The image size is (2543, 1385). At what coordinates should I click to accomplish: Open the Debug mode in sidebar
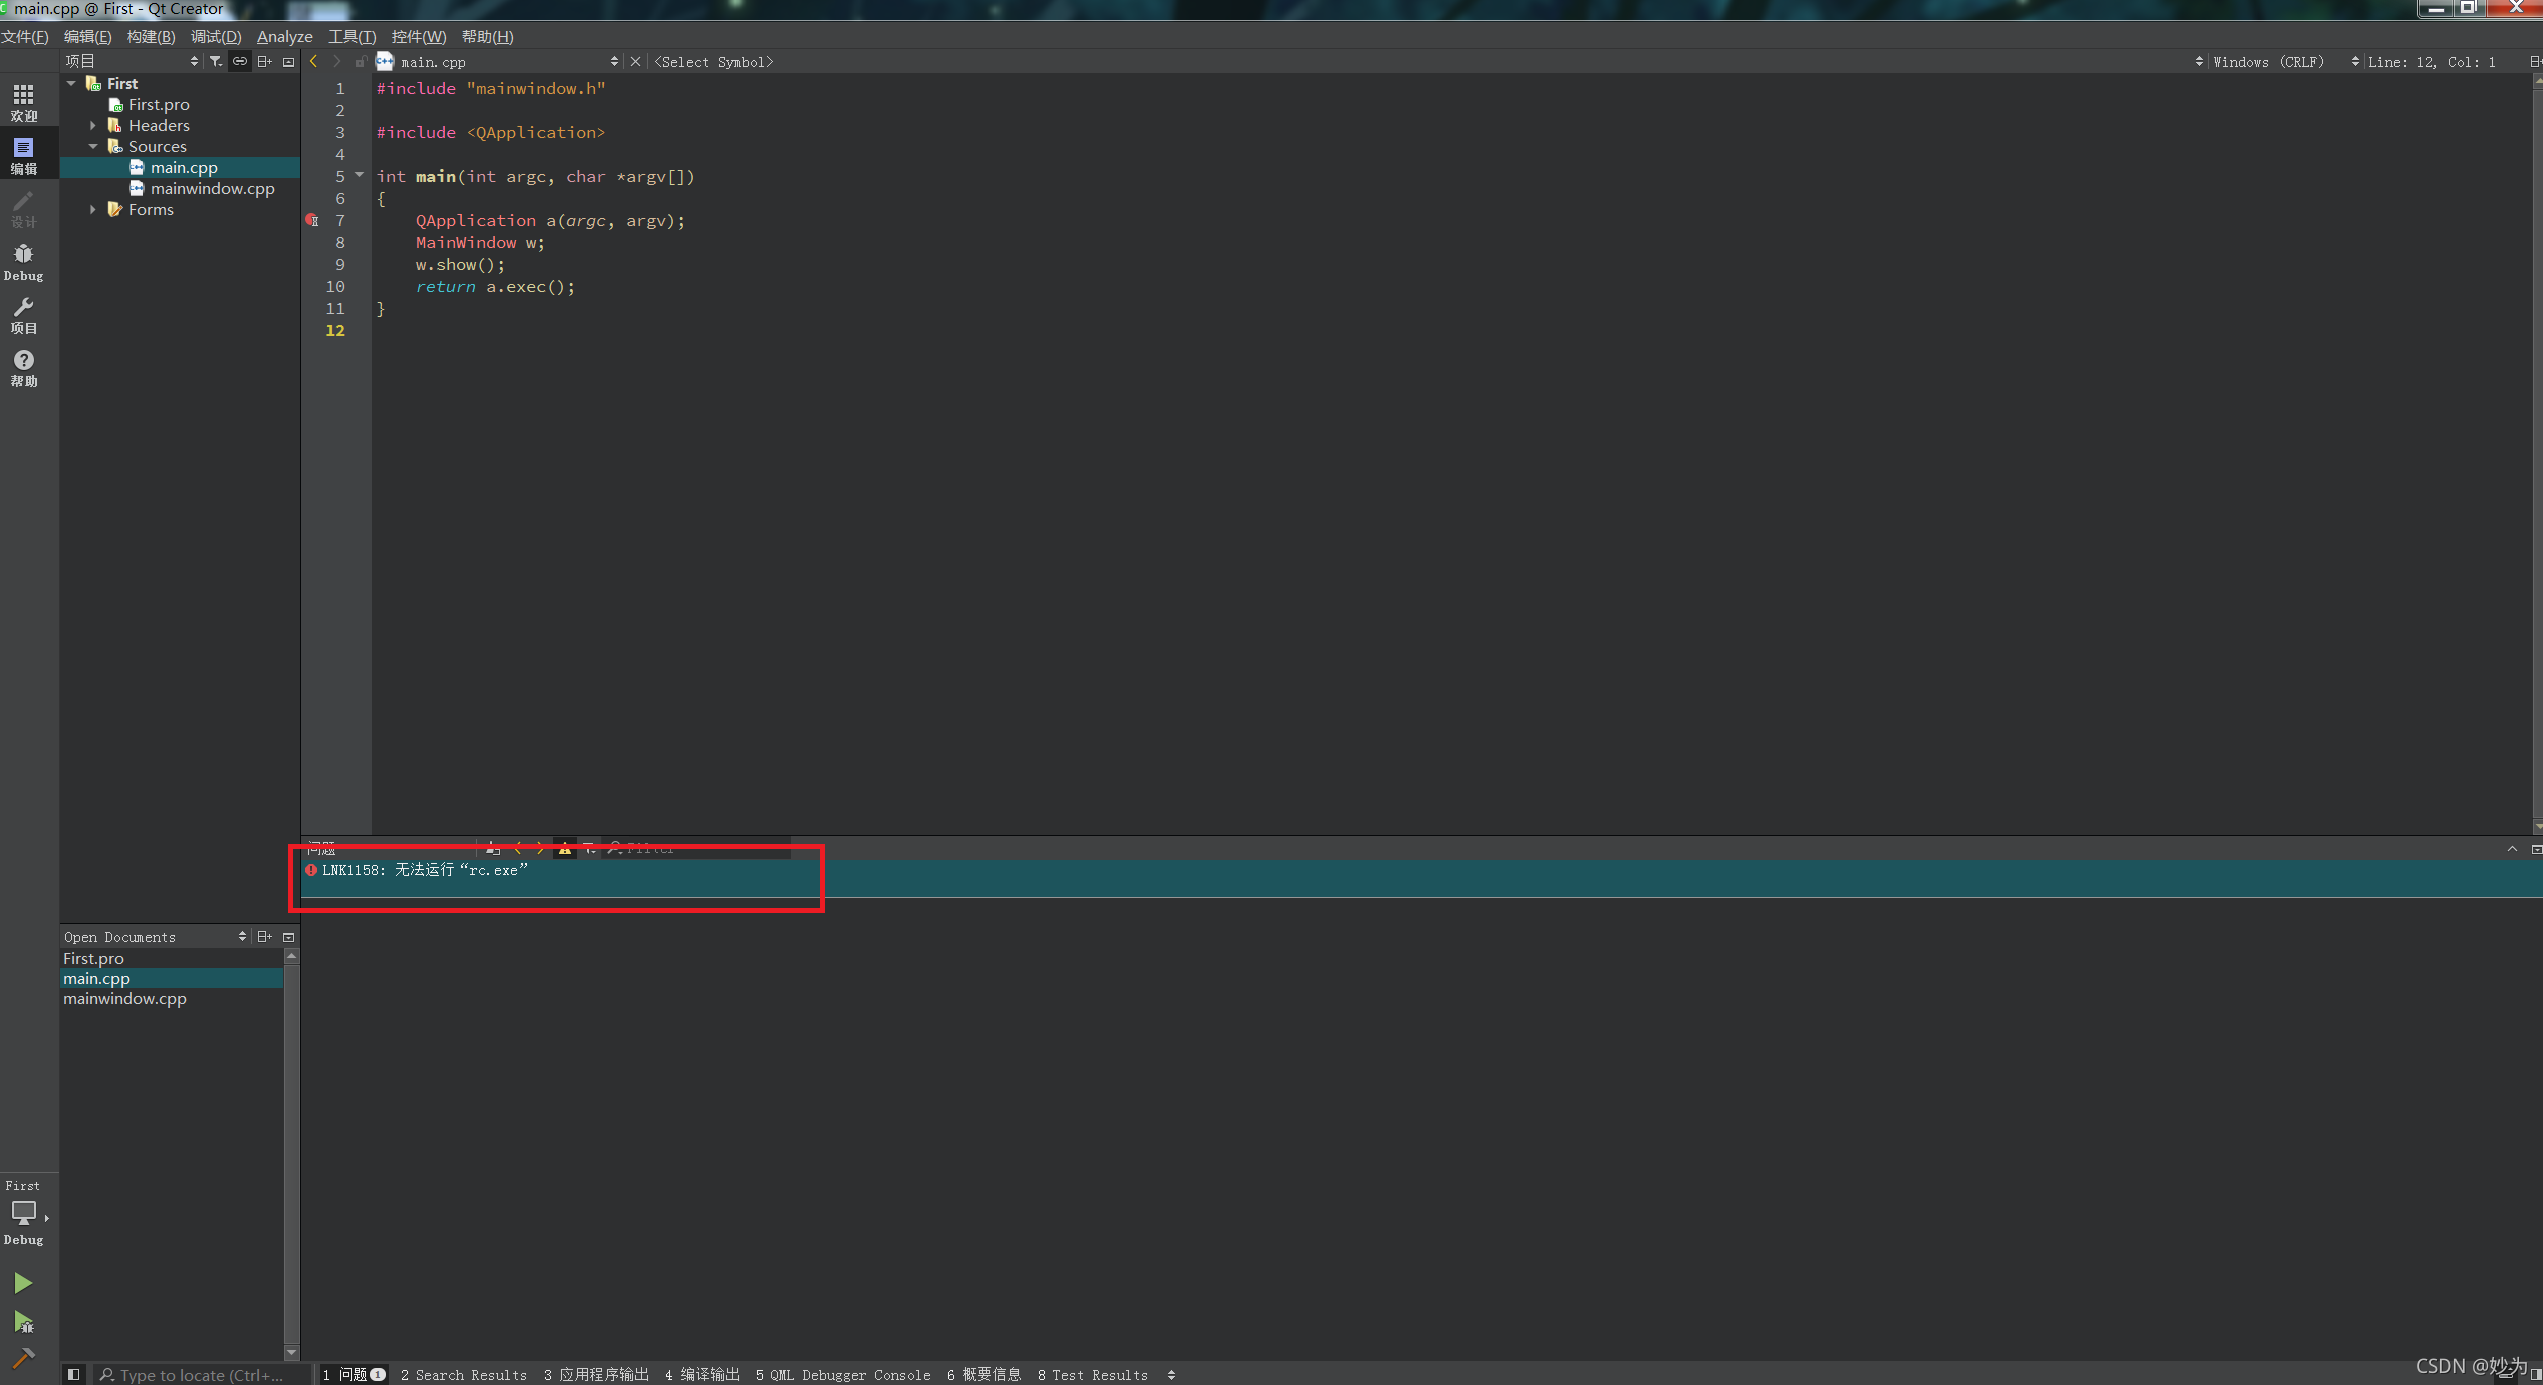point(24,262)
